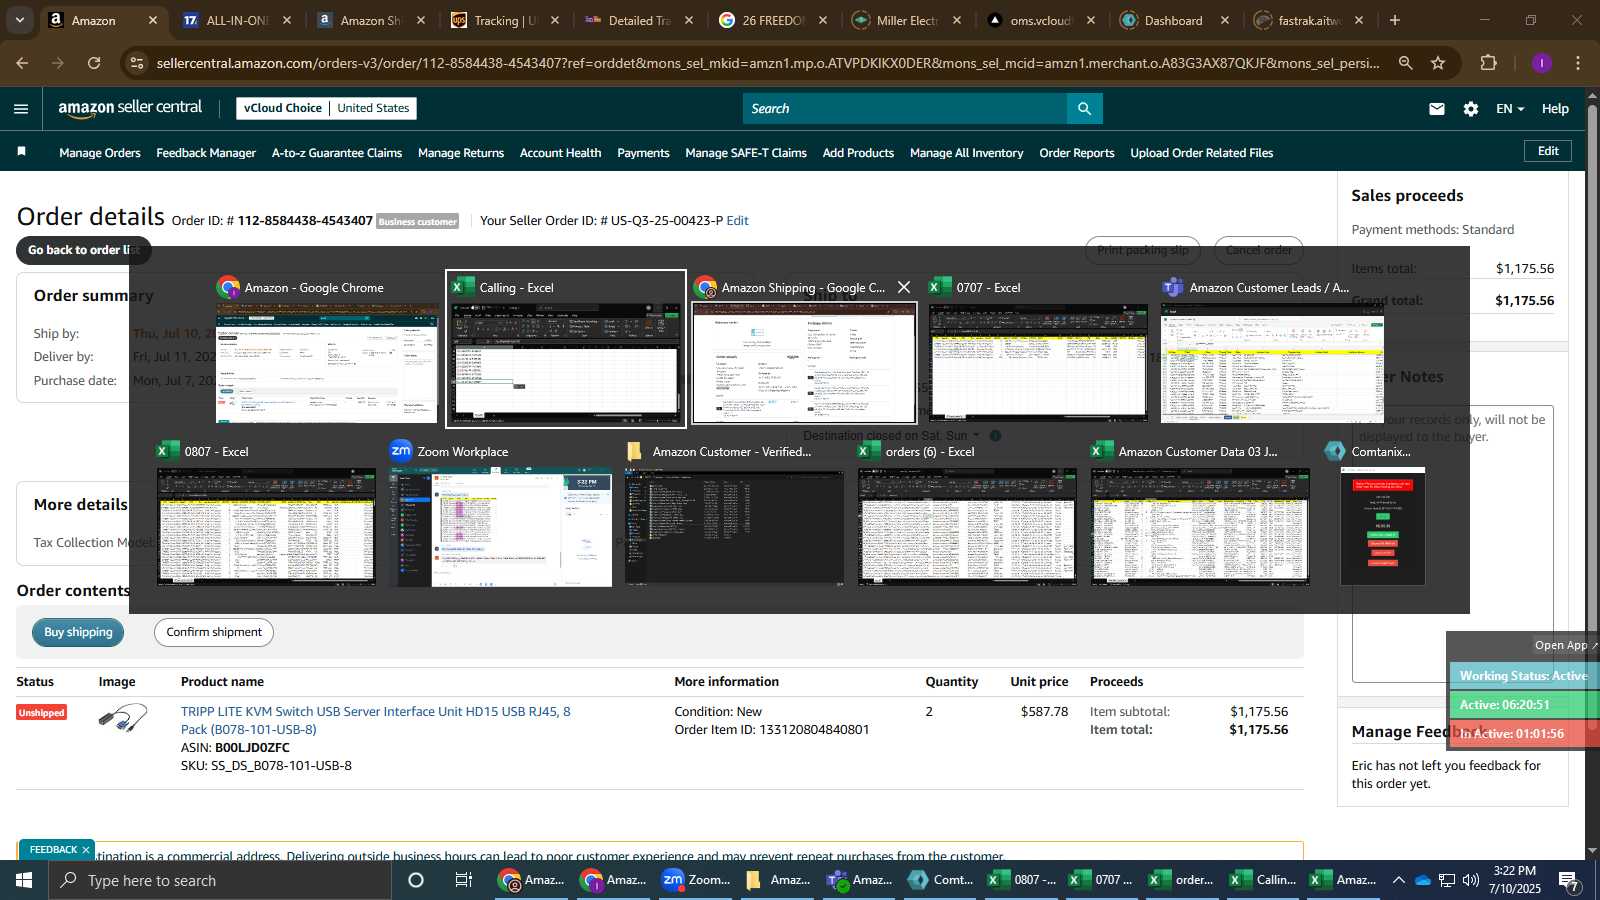Open the notification center icon
The image size is (1600, 900).
pos(1569,880)
